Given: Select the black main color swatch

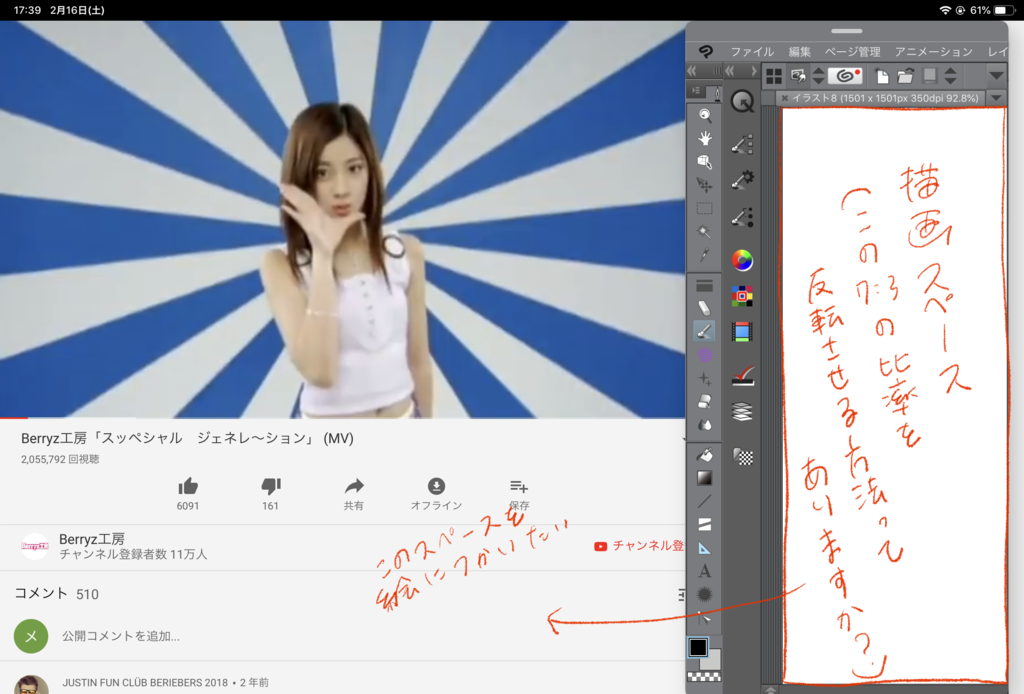Looking at the screenshot, I should coord(698,648).
